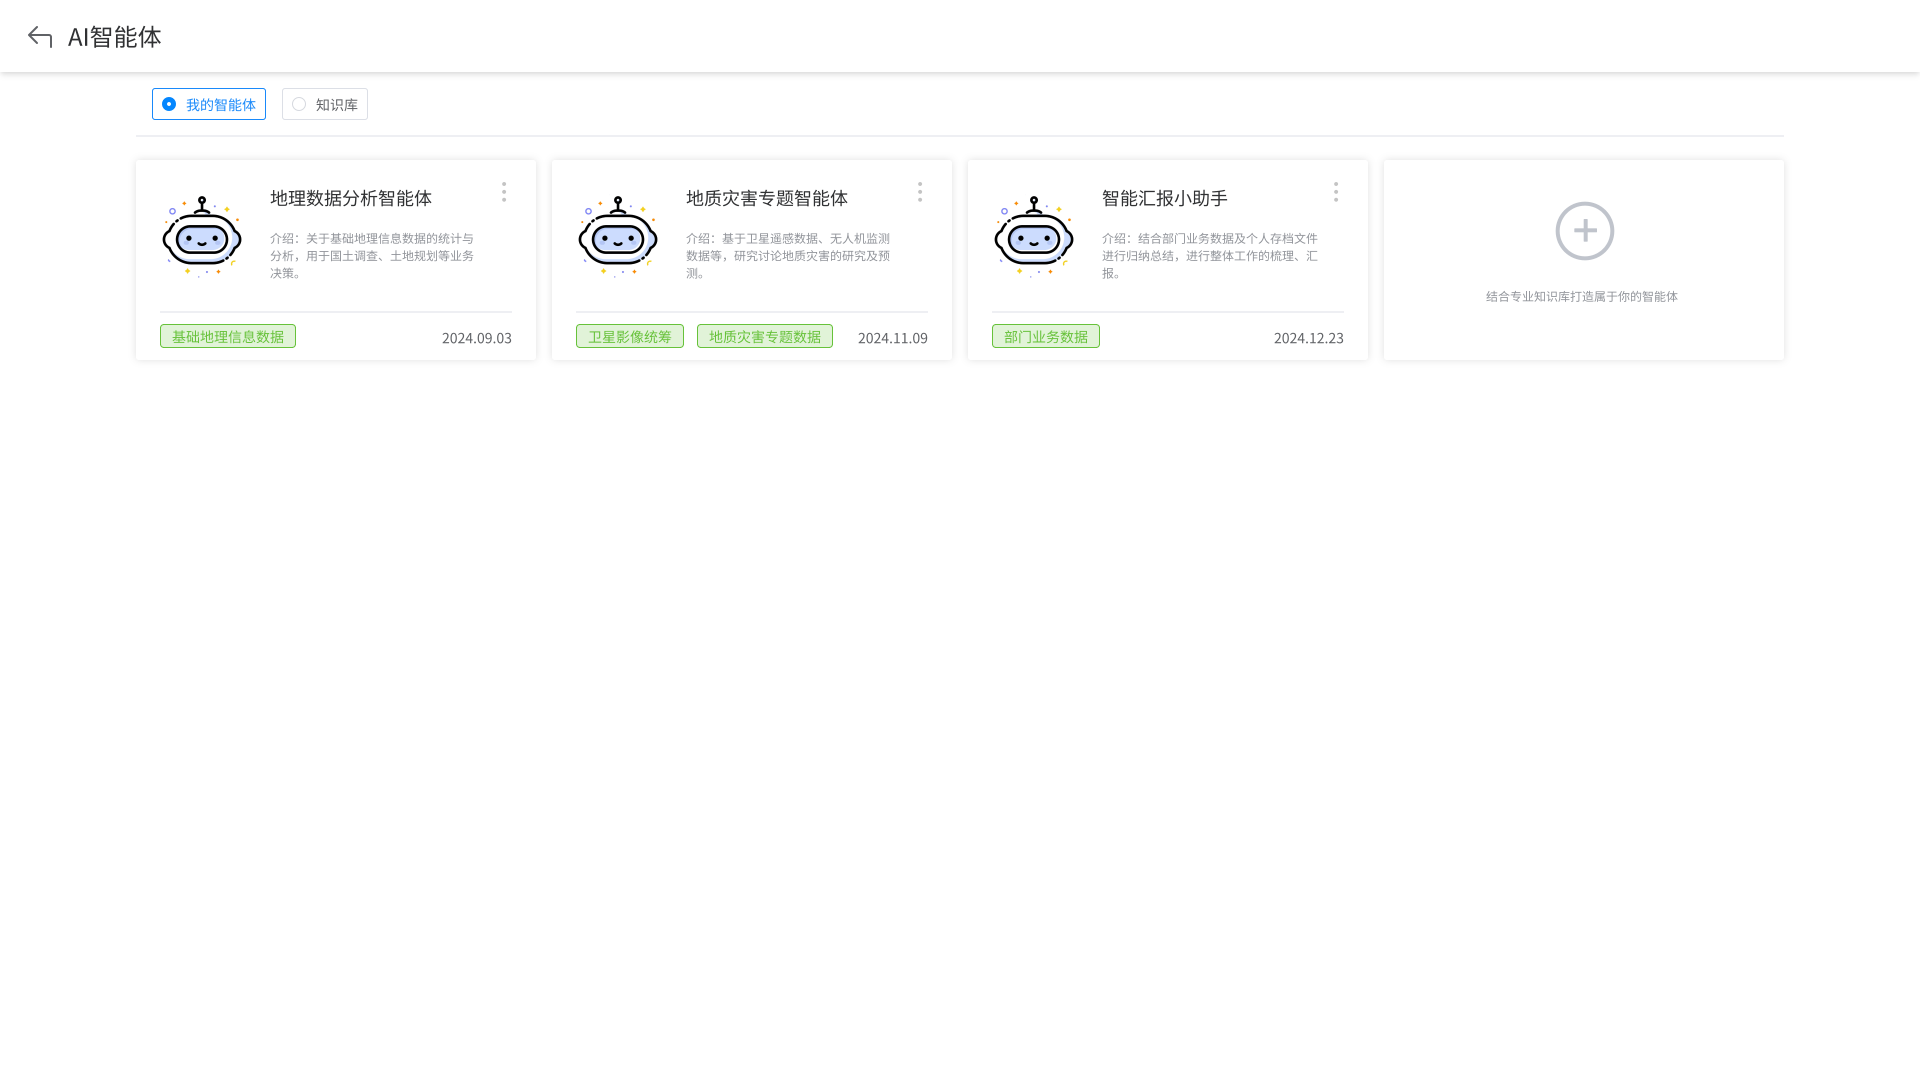Image resolution: width=1920 pixels, height=1080 pixels.
Task: Click the 地质灾害专题数据 tag
Action: click(765, 336)
